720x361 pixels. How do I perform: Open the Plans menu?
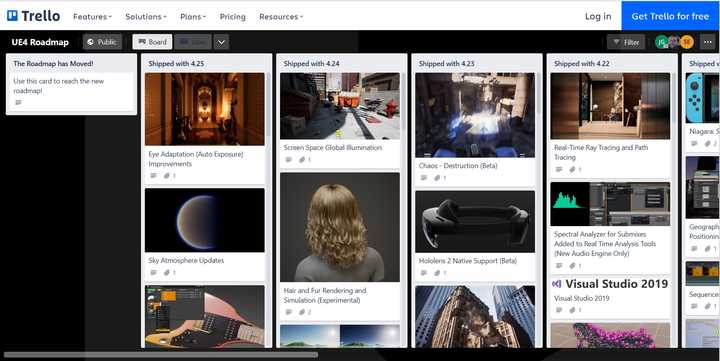[x=193, y=17]
